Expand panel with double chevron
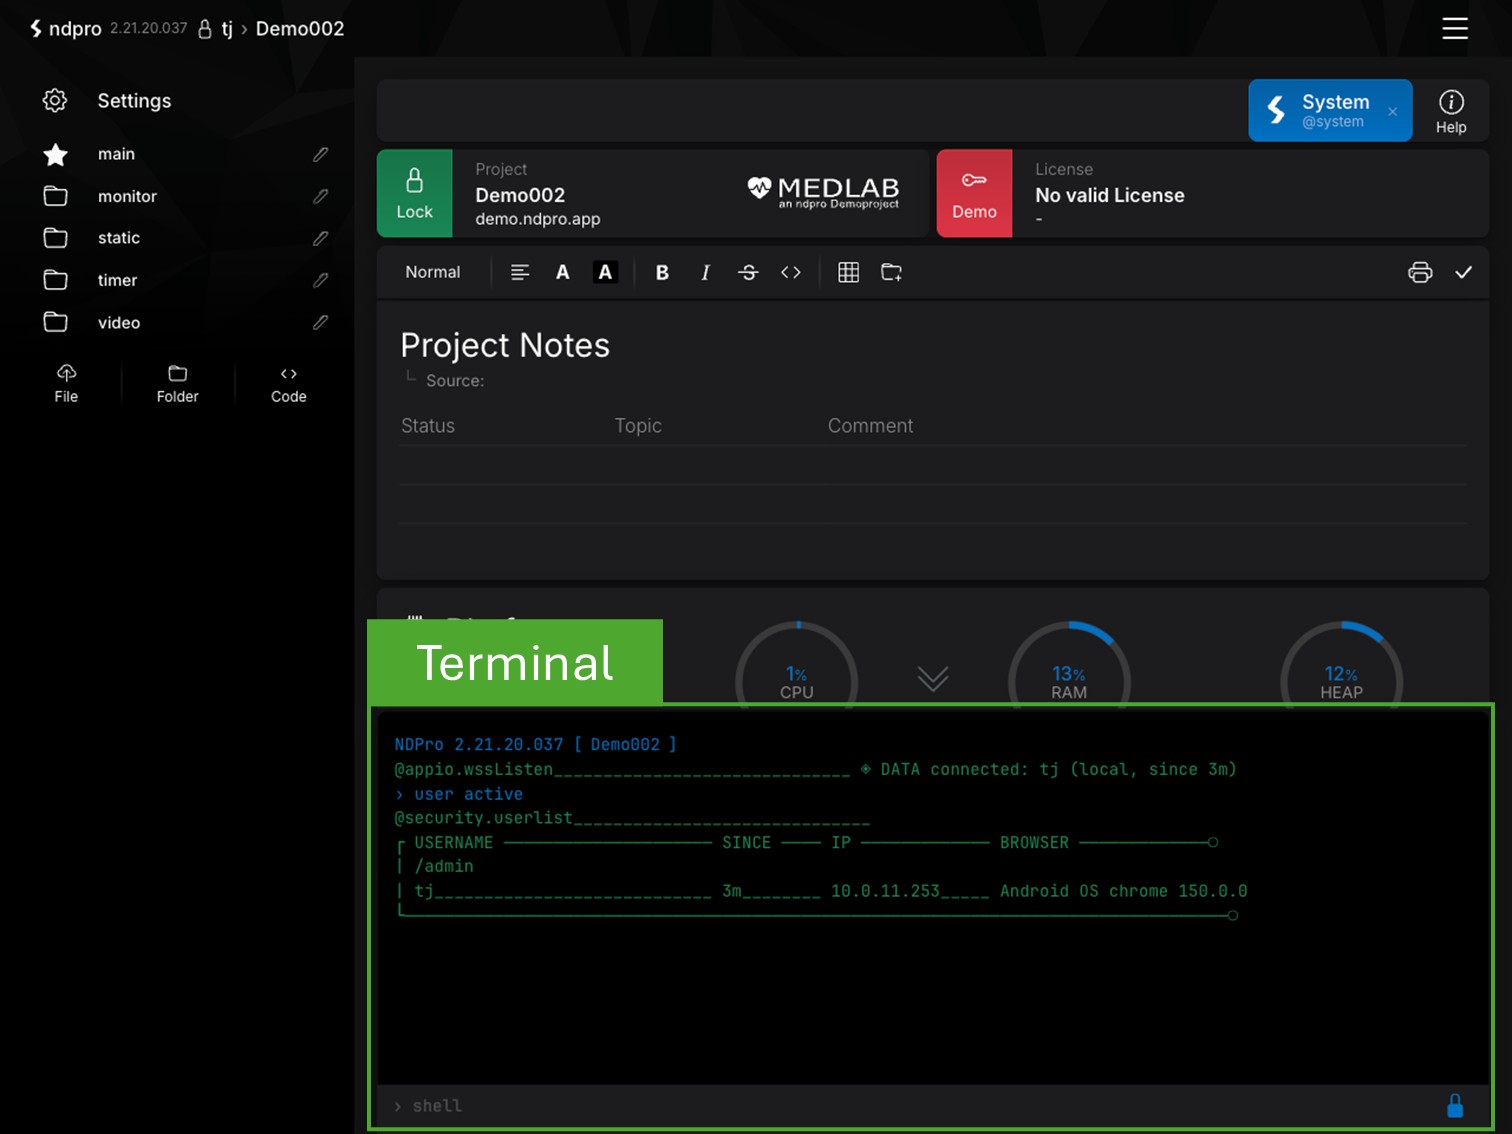 pos(933,679)
